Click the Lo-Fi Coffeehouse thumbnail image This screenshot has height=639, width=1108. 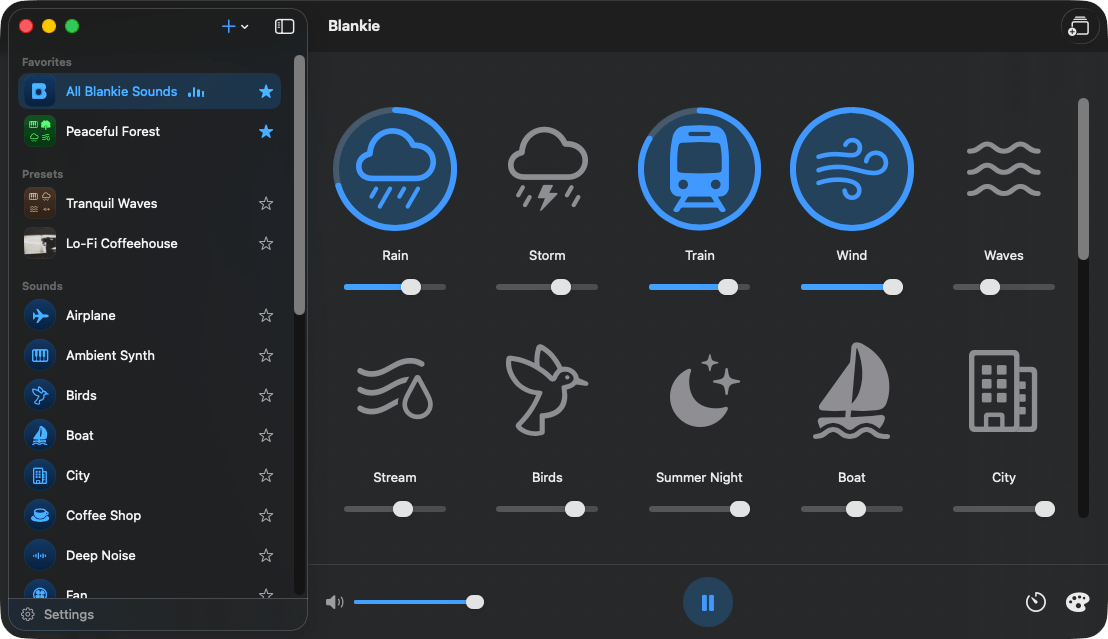click(x=40, y=243)
